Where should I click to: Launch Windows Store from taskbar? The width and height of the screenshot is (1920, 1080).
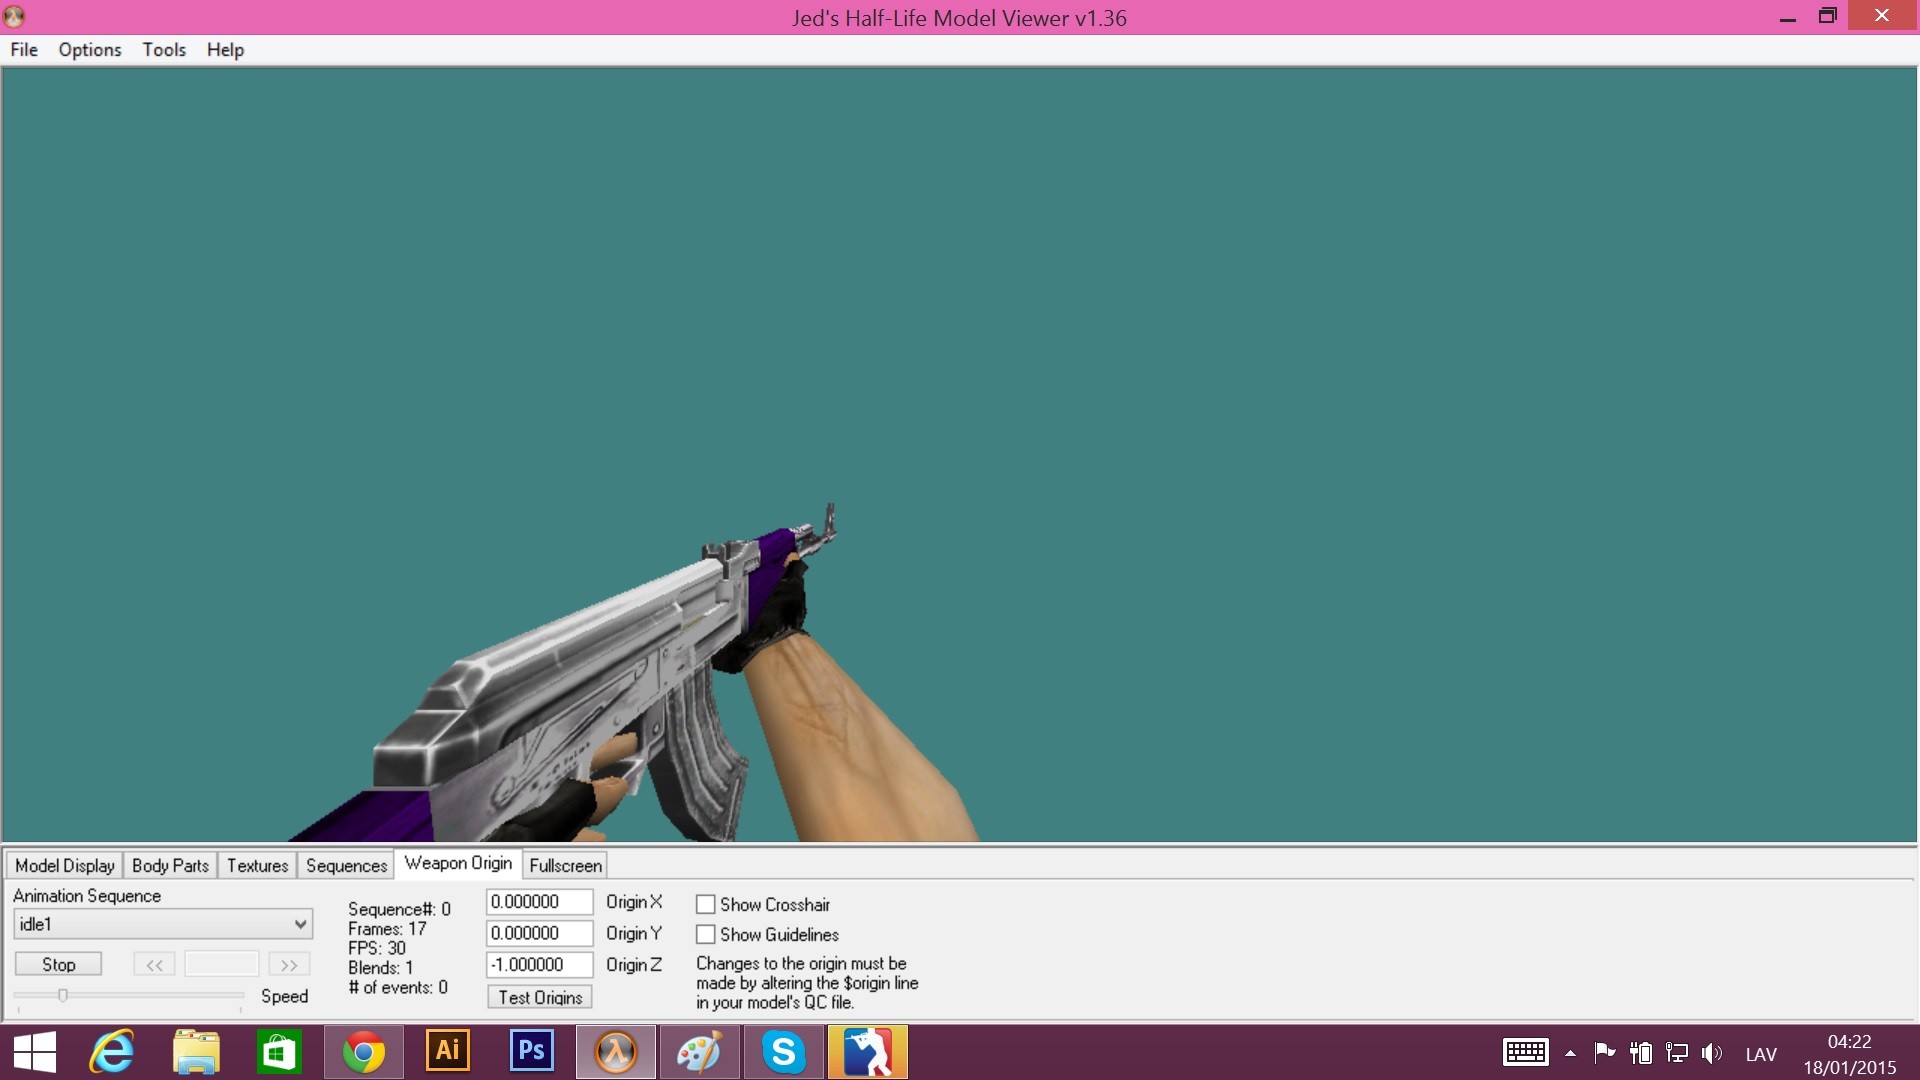click(x=279, y=1052)
